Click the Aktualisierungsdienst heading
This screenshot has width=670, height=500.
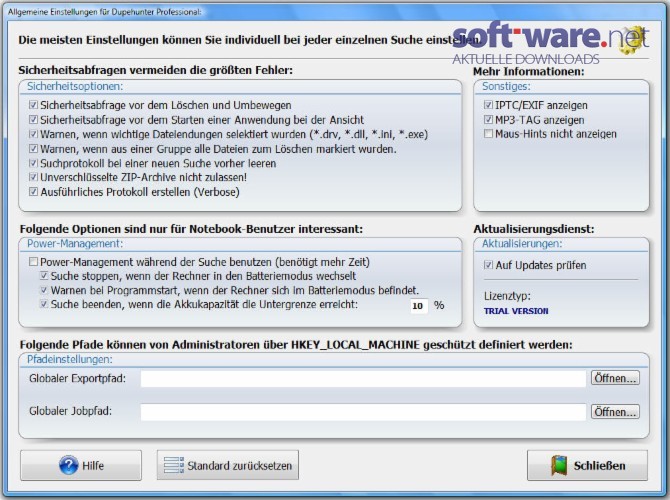click(534, 229)
